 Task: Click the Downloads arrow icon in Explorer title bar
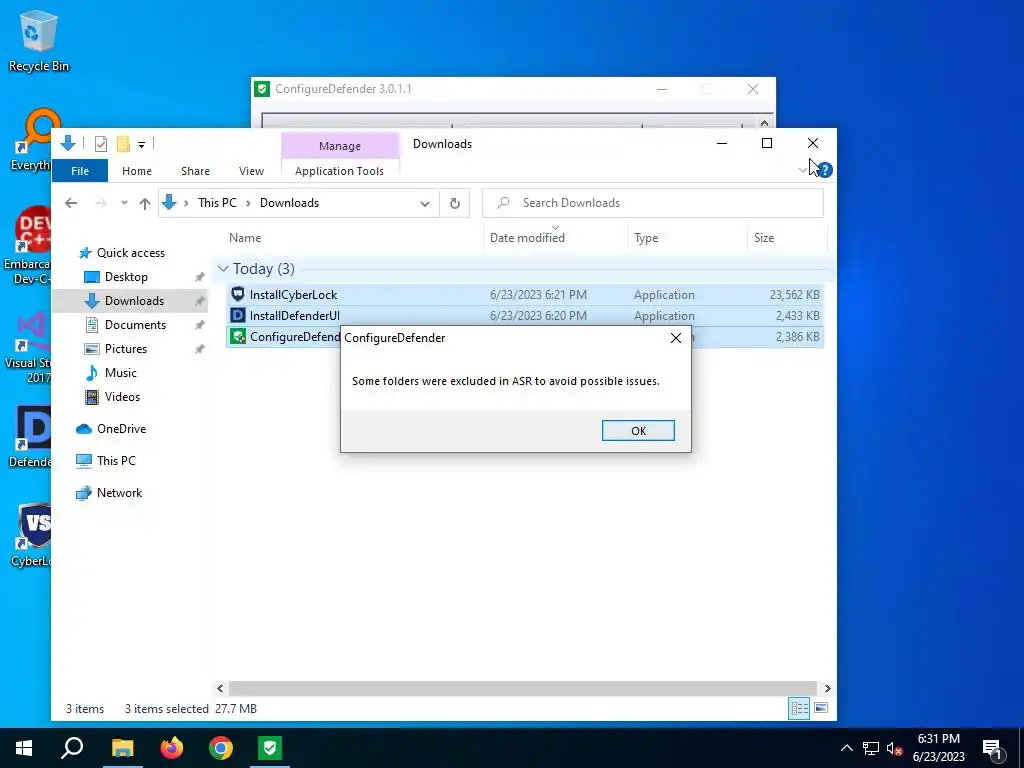coord(68,144)
